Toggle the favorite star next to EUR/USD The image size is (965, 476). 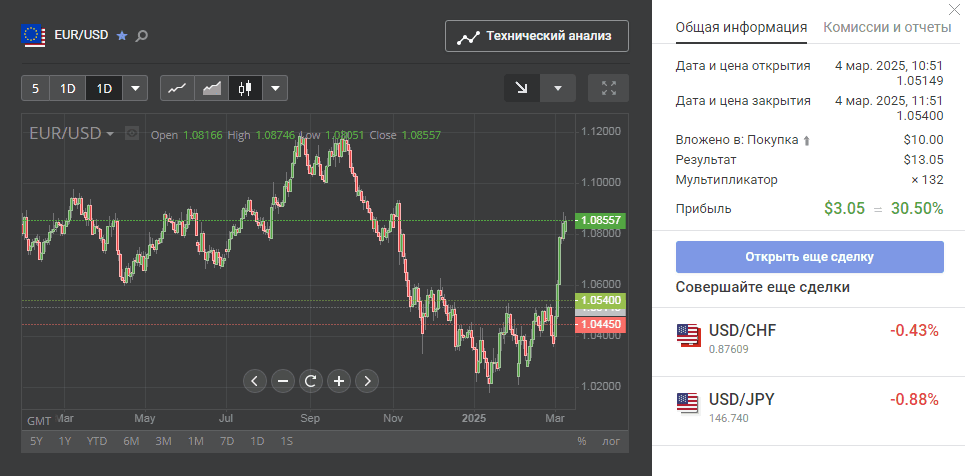pos(122,36)
